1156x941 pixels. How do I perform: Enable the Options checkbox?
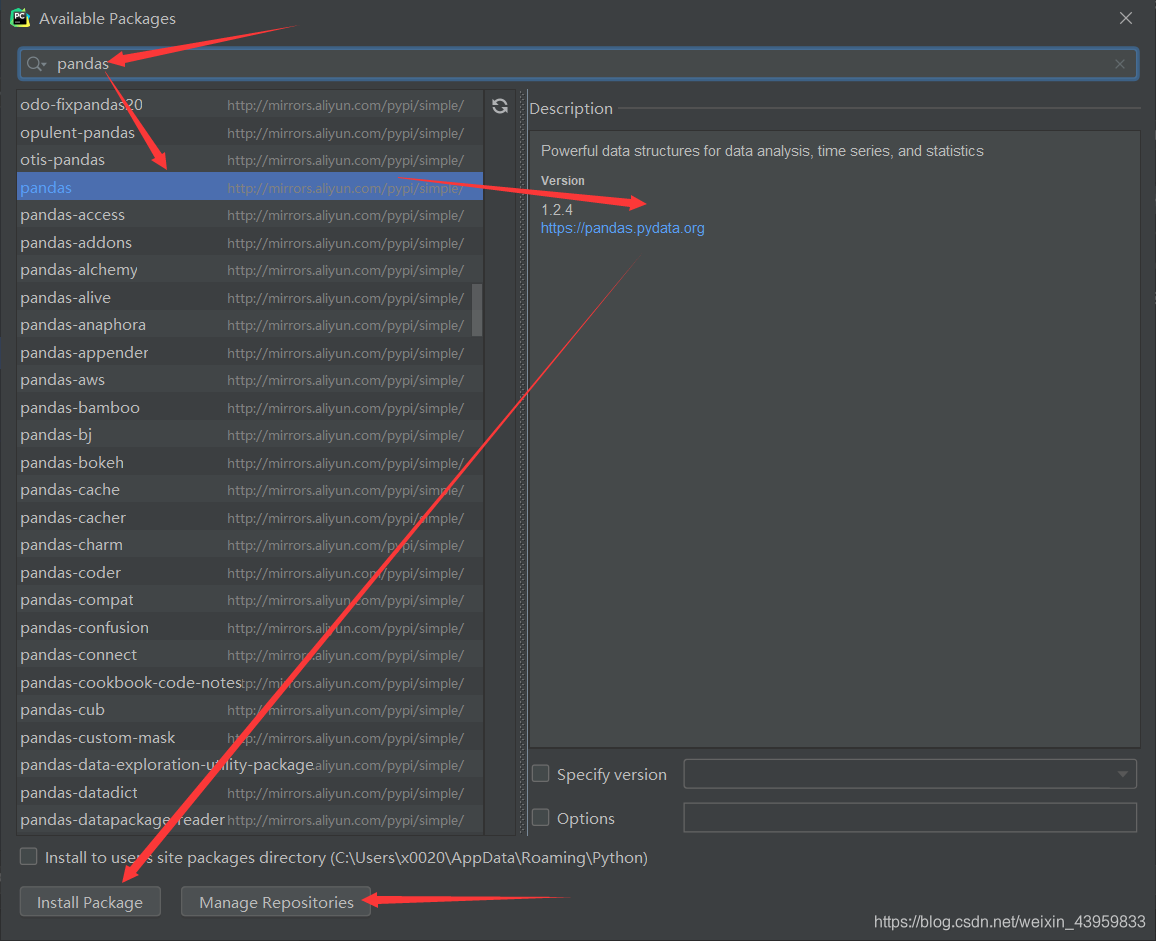[x=540, y=818]
